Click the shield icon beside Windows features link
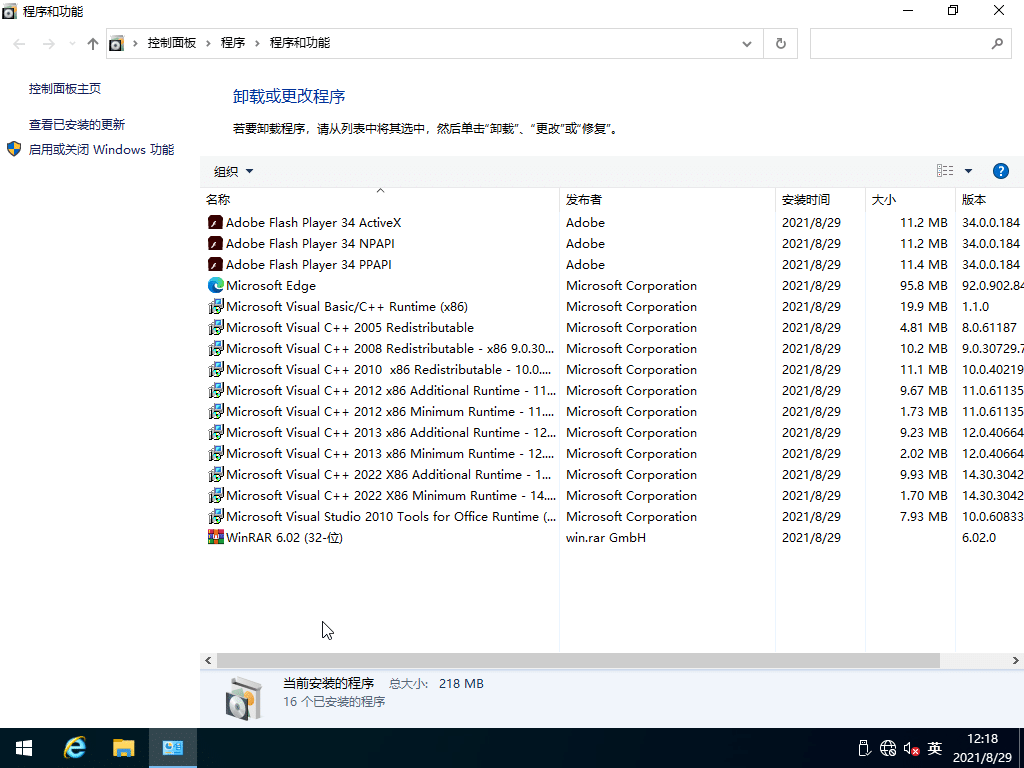Screen dimensions: 1024x768 14,149
